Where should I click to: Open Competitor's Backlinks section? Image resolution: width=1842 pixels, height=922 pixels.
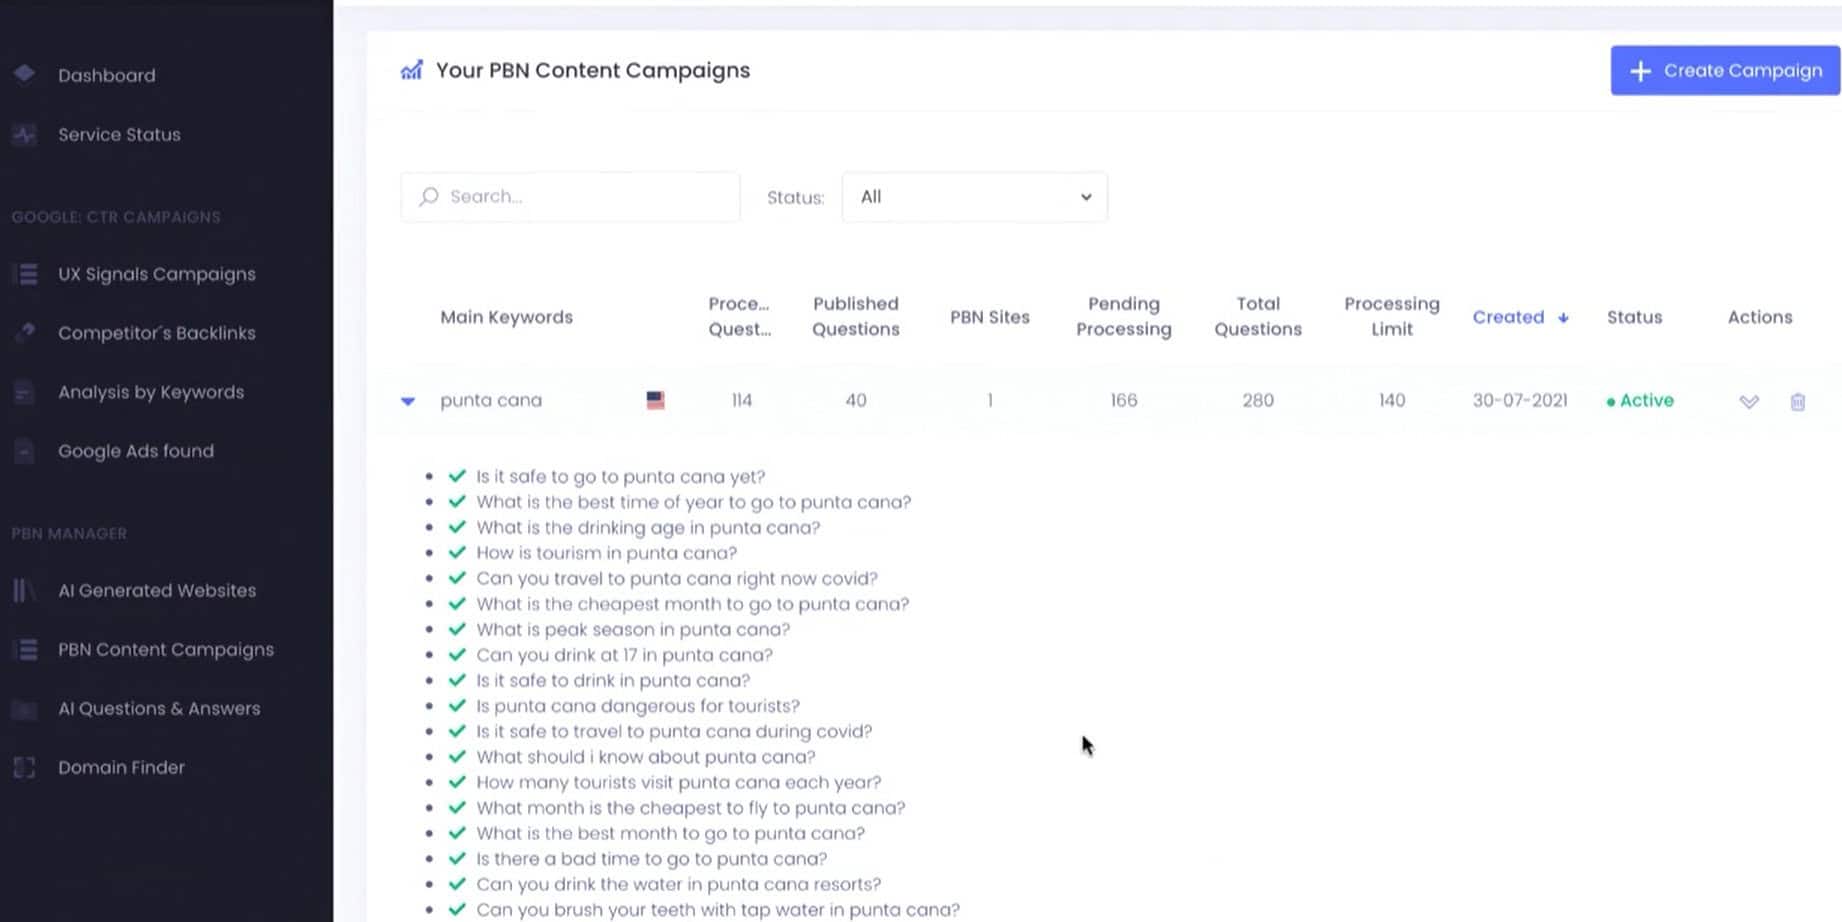coord(157,333)
